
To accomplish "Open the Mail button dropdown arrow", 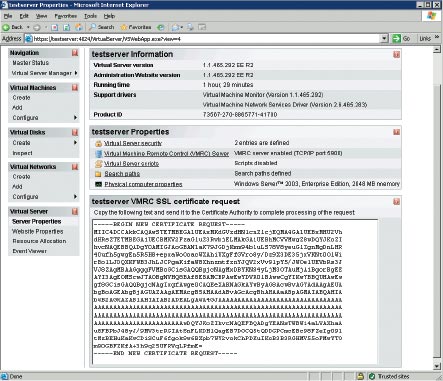I will (x=182, y=27).
